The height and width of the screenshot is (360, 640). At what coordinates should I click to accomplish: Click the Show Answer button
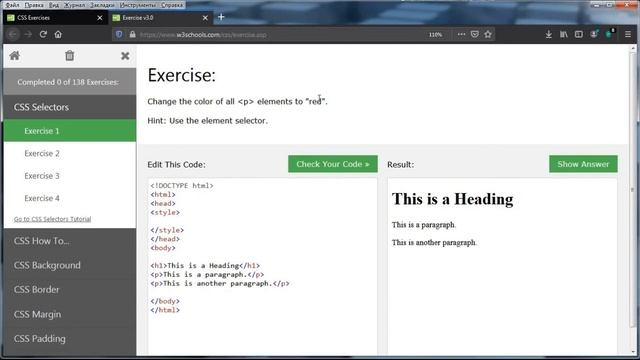tap(583, 164)
